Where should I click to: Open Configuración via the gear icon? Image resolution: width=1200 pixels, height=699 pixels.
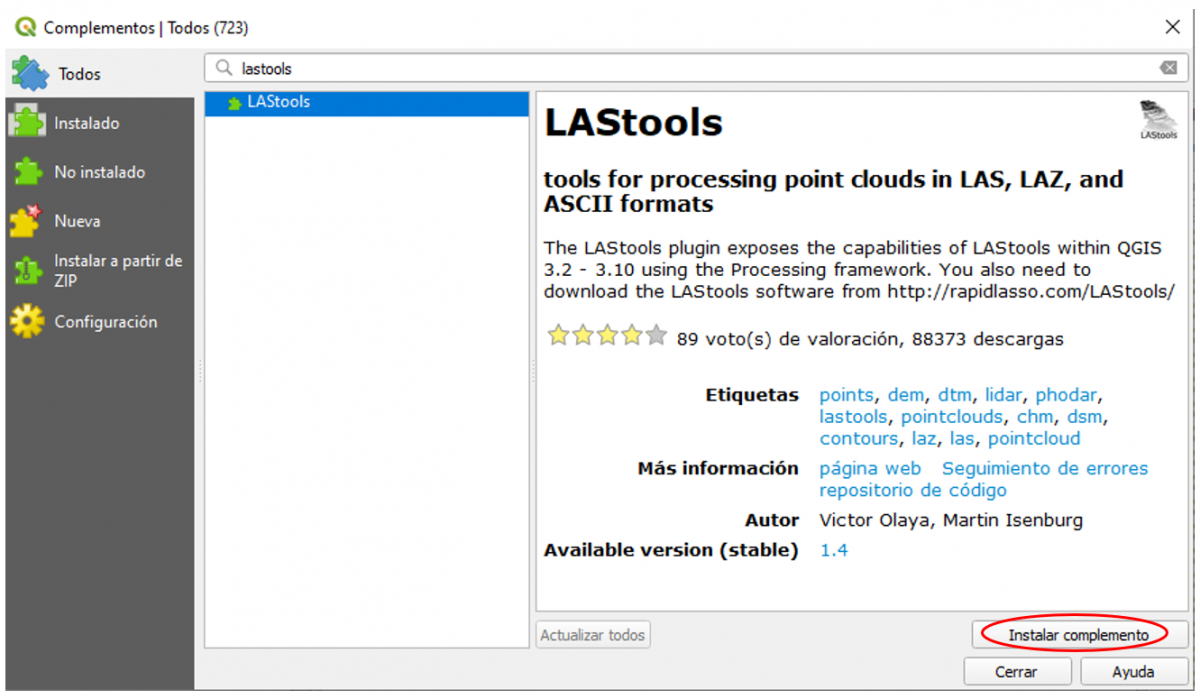coord(29,321)
